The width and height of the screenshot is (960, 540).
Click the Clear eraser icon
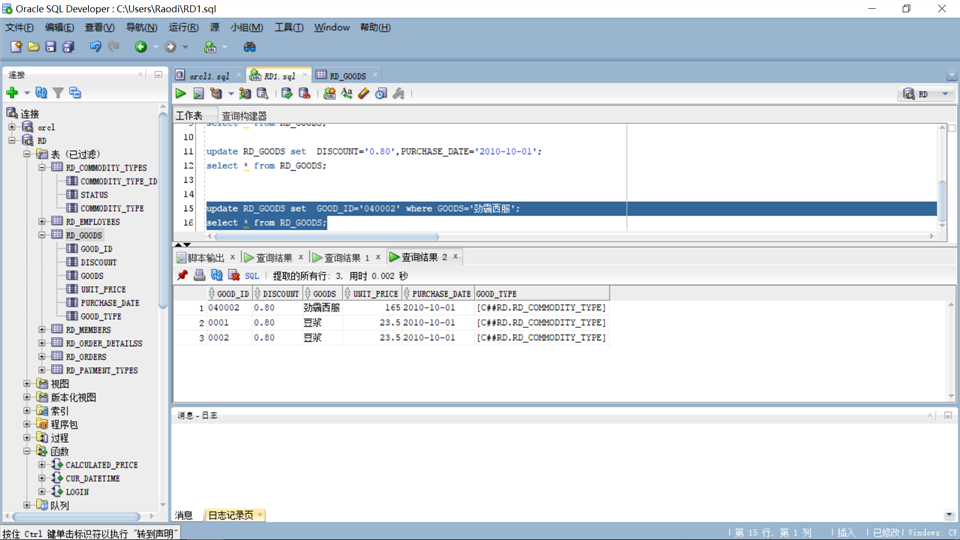tap(364, 94)
